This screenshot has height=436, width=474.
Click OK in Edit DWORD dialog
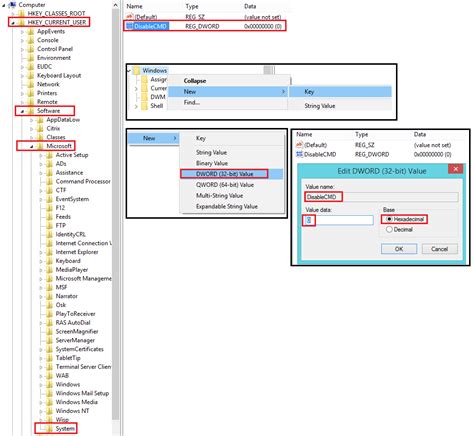click(399, 249)
